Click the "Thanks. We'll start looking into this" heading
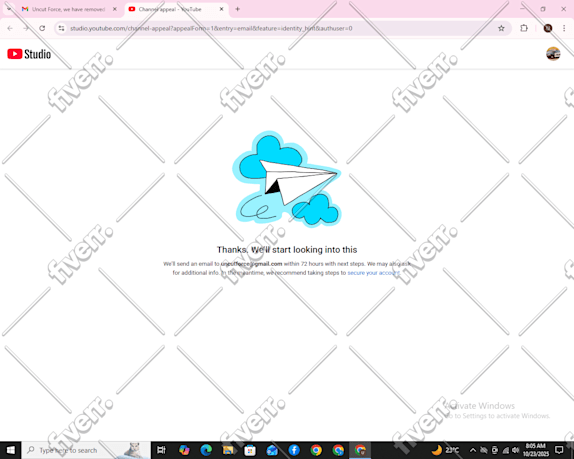 click(287, 250)
